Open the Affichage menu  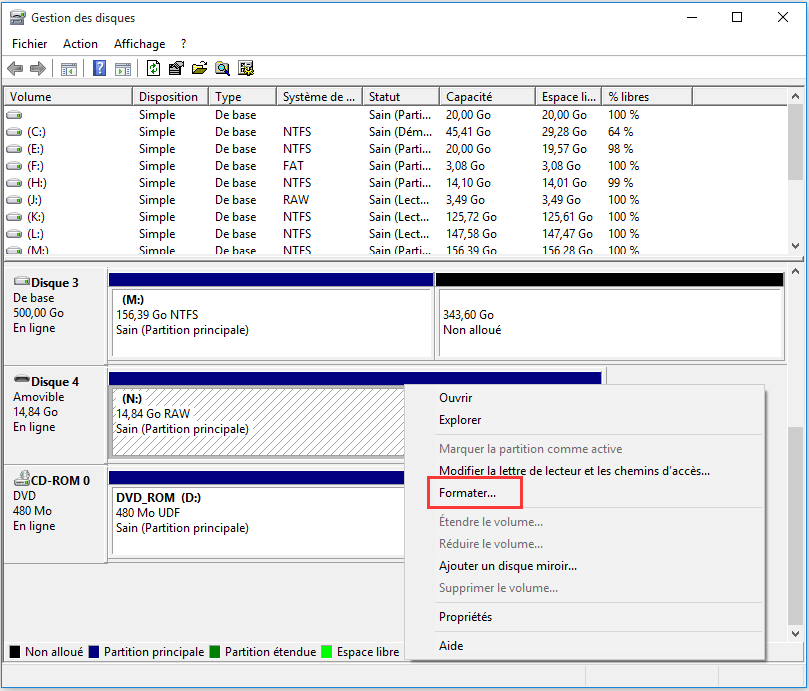pyautogui.click(x=140, y=44)
